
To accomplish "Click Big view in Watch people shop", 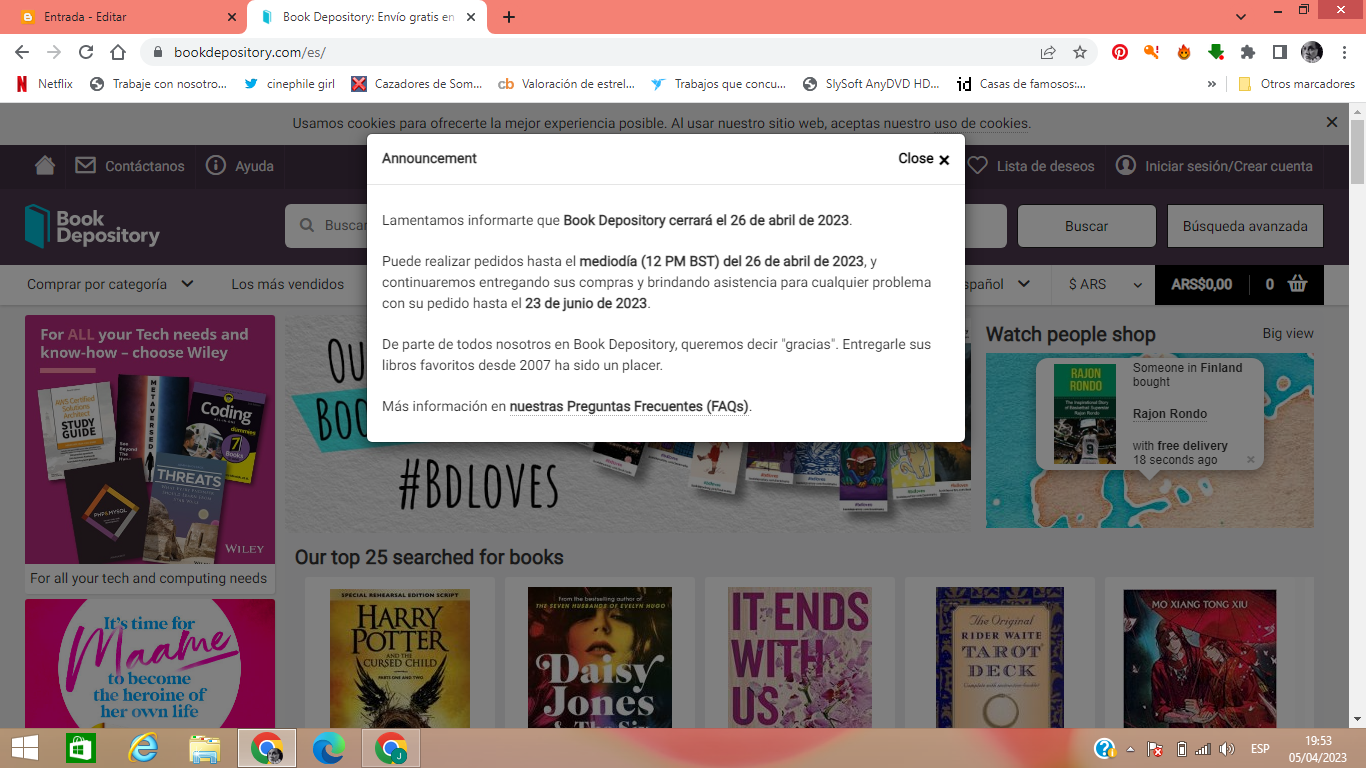I will pyautogui.click(x=1288, y=333).
